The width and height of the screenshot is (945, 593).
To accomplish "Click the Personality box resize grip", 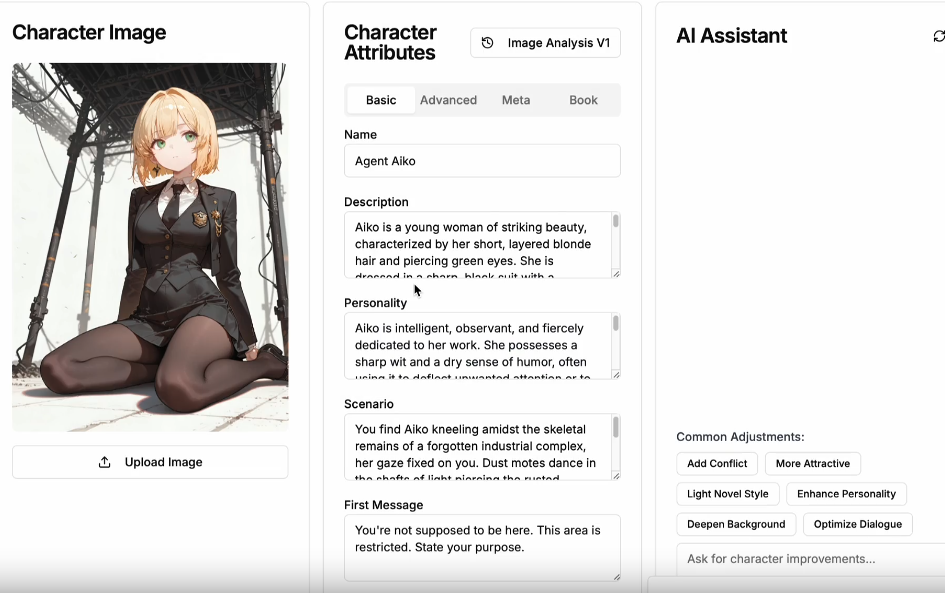I will pos(616,374).
